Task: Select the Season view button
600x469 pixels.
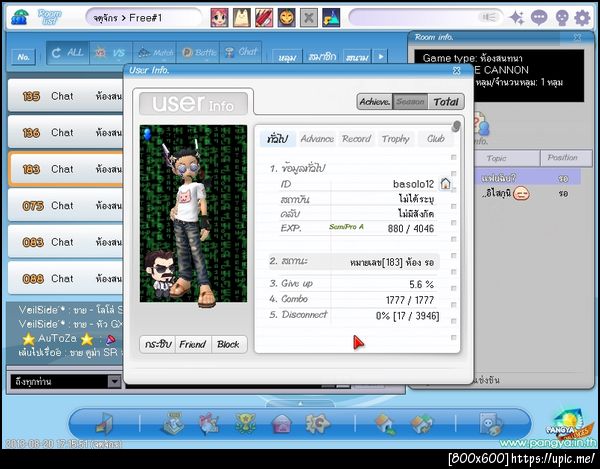Action: click(x=410, y=102)
